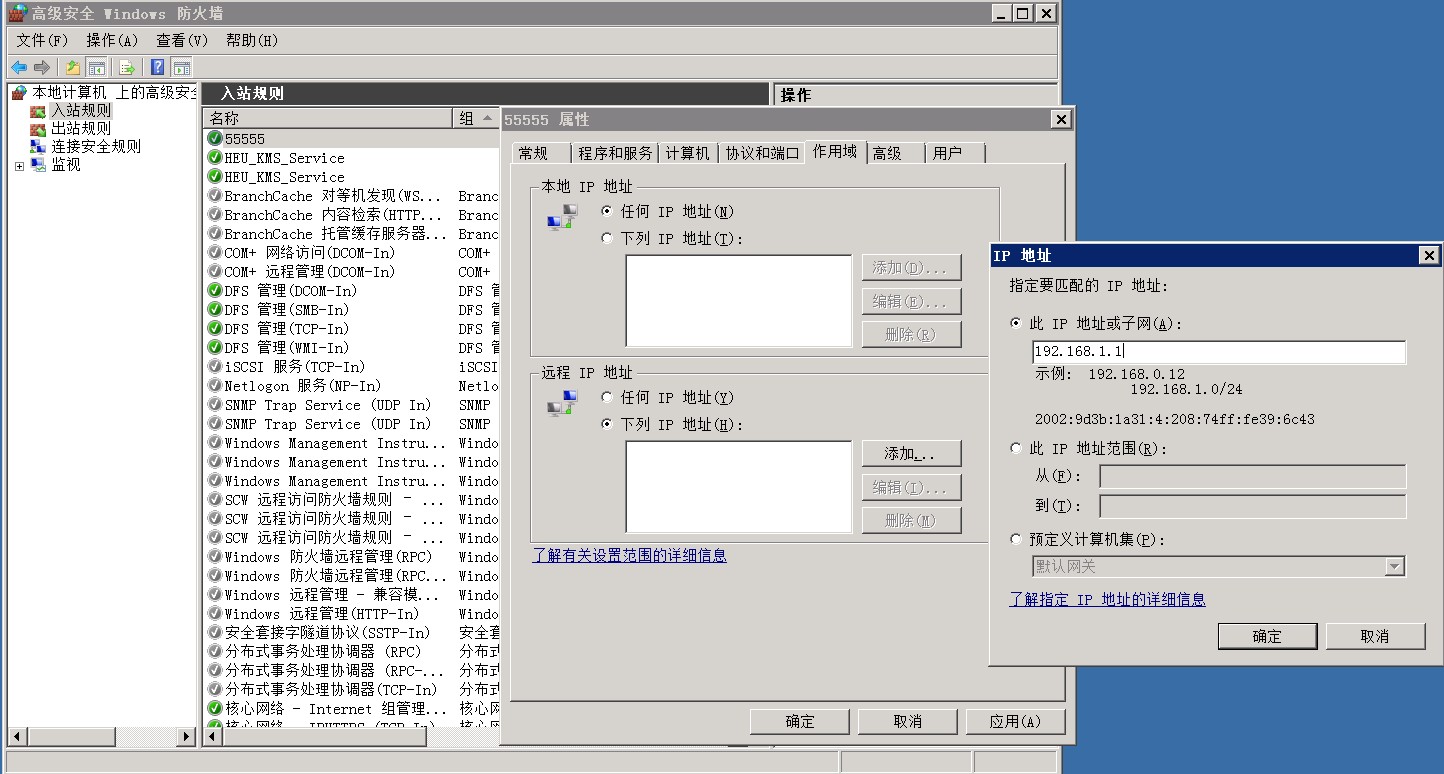Select 下列 IP 地址(T) under 本地 IP 地址
Viewport: 1444px width, 774px height.
pyautogui.click(x=607, y=239)
